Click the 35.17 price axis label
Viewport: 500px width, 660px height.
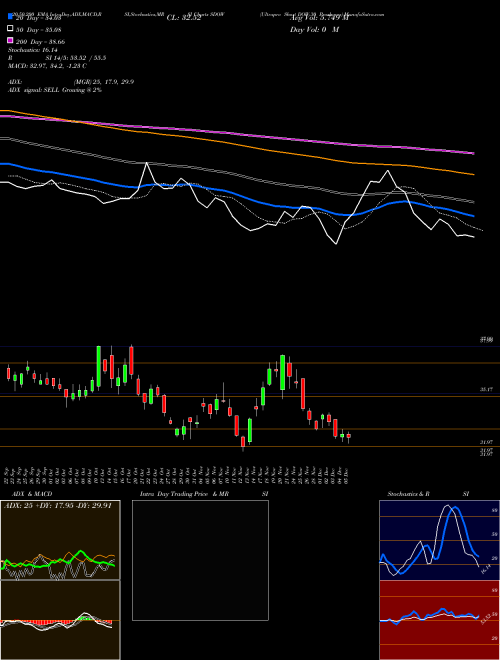pos(486,390)
